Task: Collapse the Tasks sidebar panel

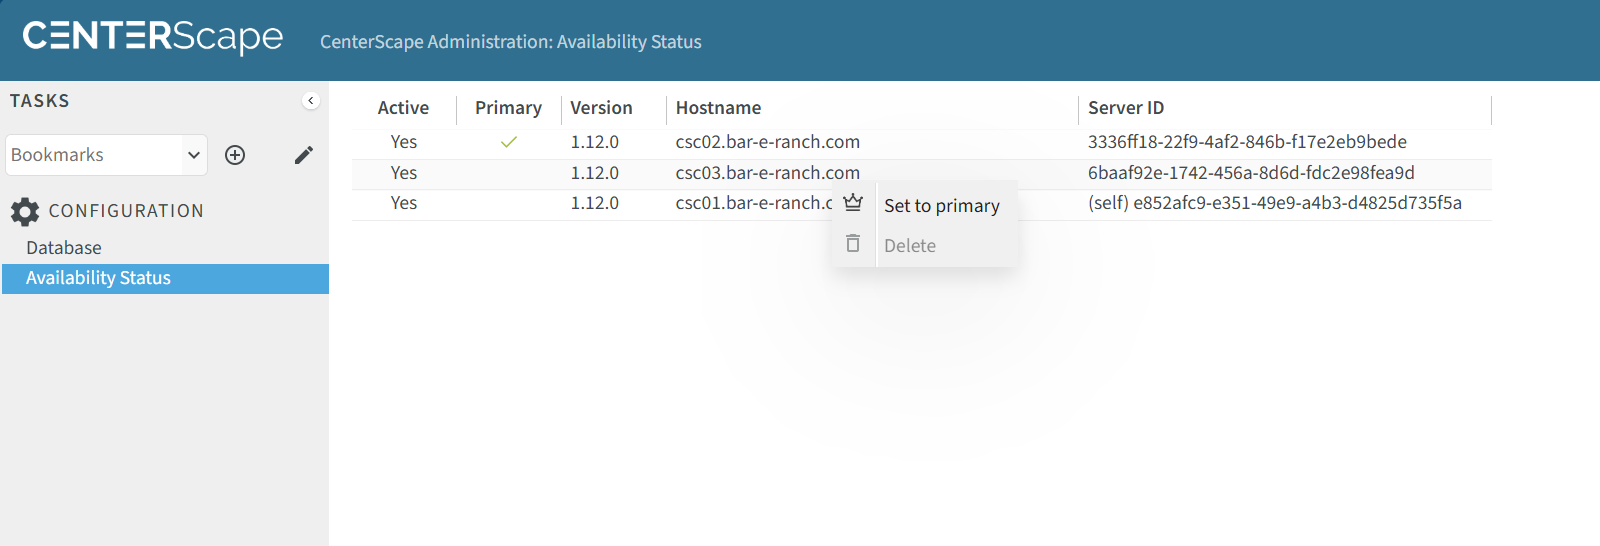Action: pyautogui.click(x=311, y=101)
